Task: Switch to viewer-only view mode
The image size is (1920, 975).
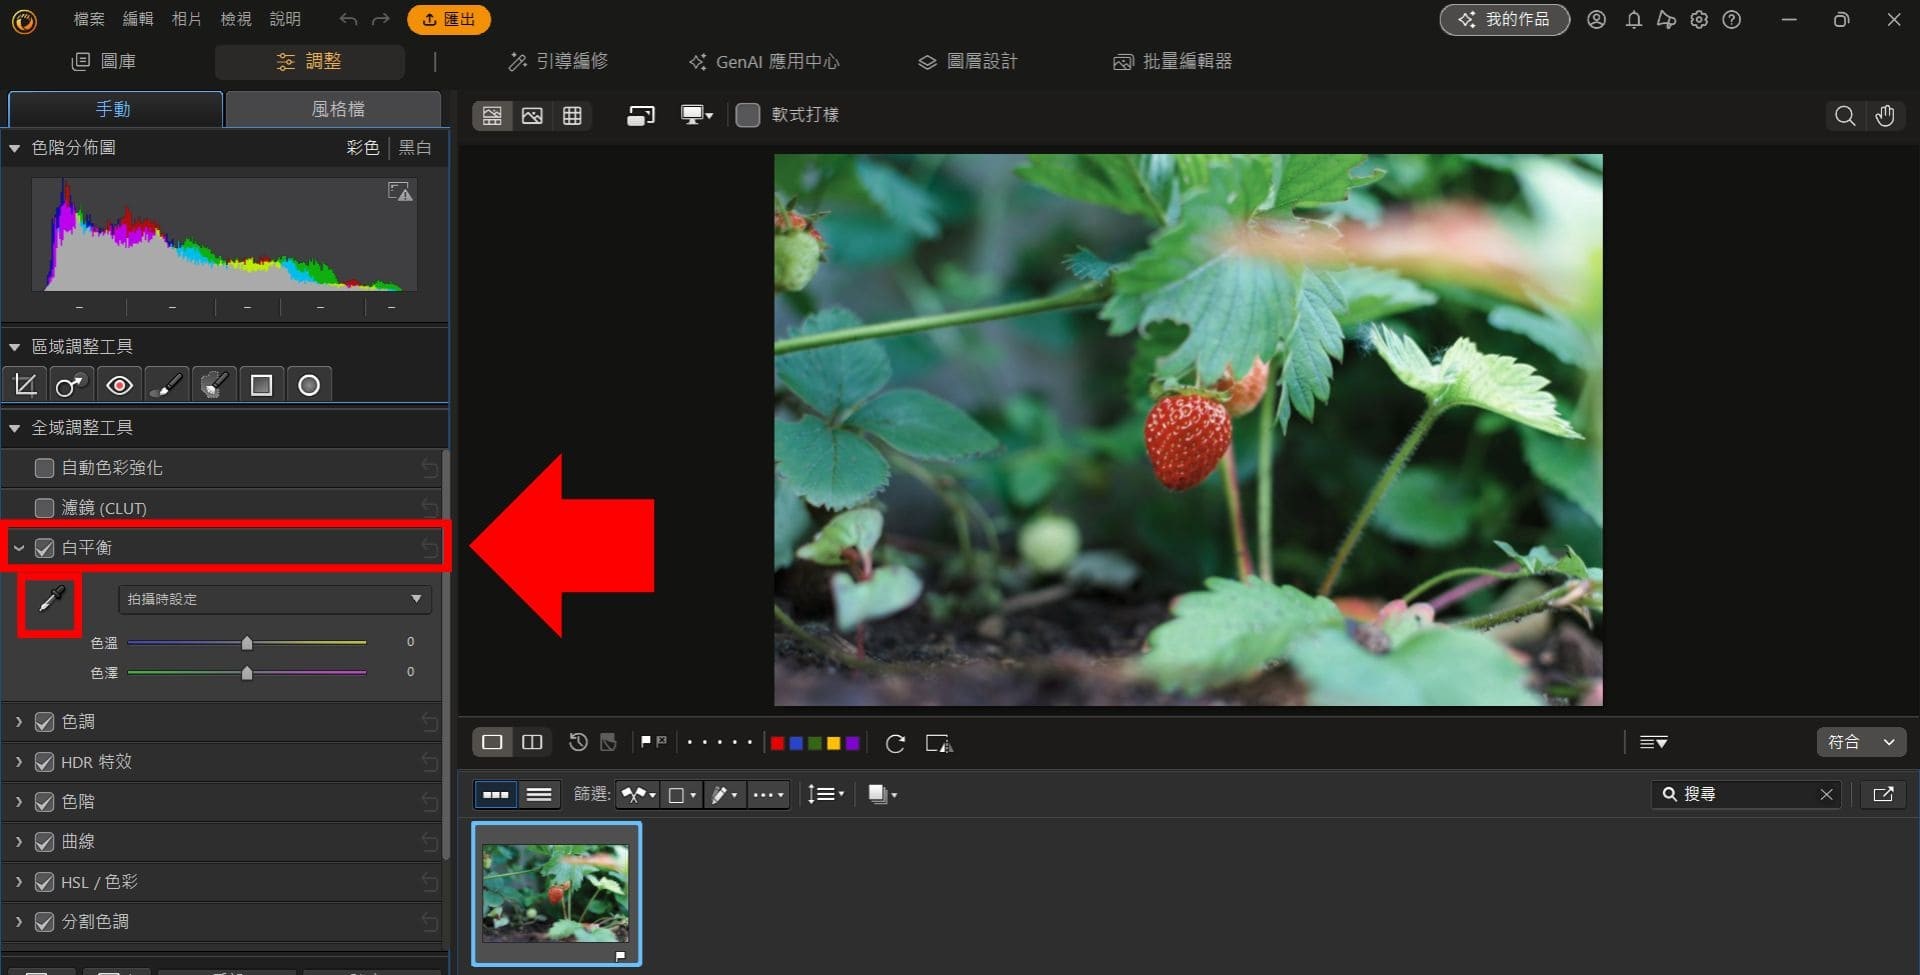Action: pyautogui.click(x=532, y=116)
